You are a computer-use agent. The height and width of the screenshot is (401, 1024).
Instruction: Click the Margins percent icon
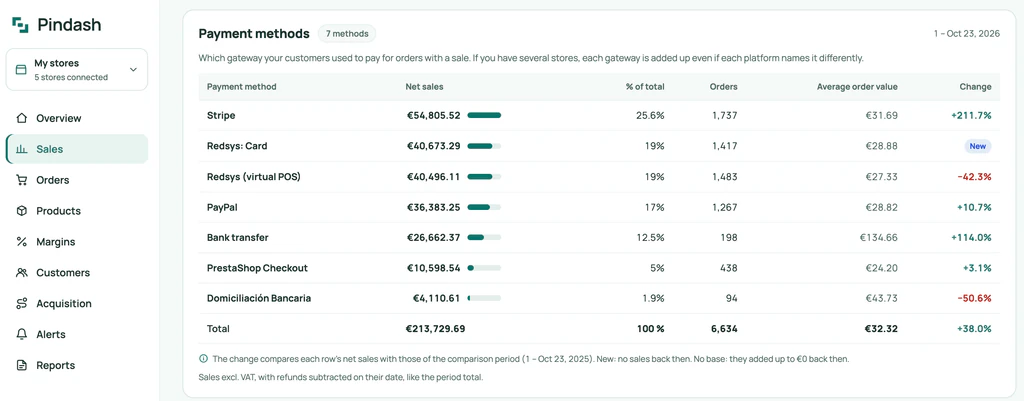tap(22, 242)
